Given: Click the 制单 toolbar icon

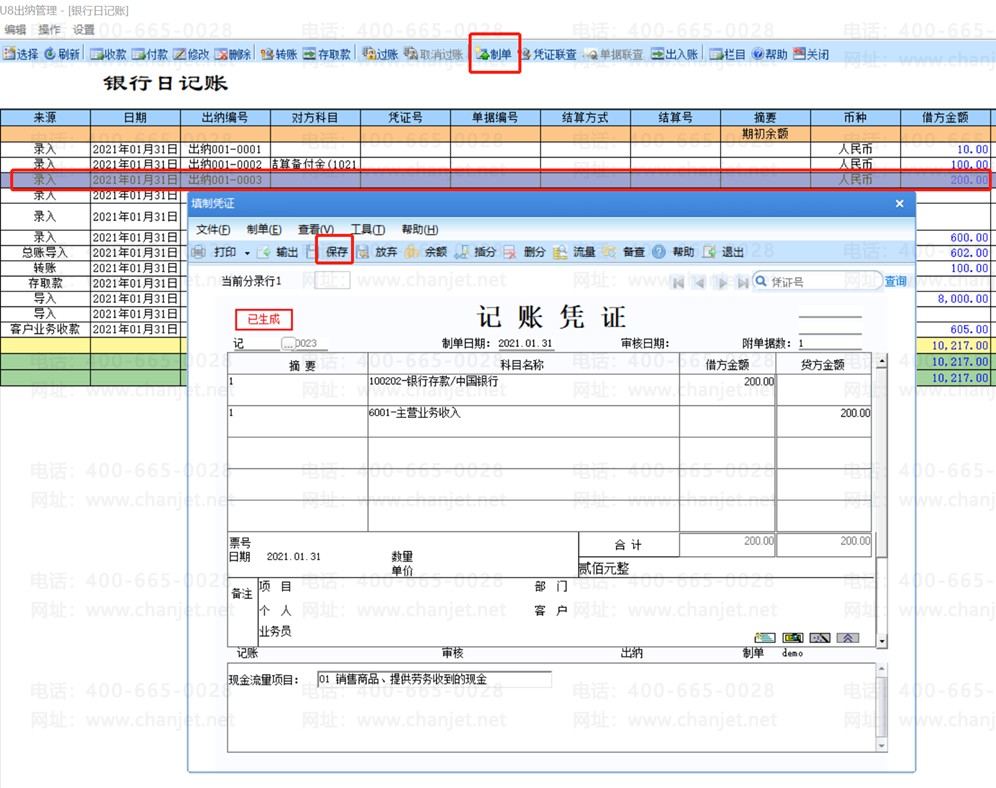Looking at the screenshot, I should click(494, 54).
